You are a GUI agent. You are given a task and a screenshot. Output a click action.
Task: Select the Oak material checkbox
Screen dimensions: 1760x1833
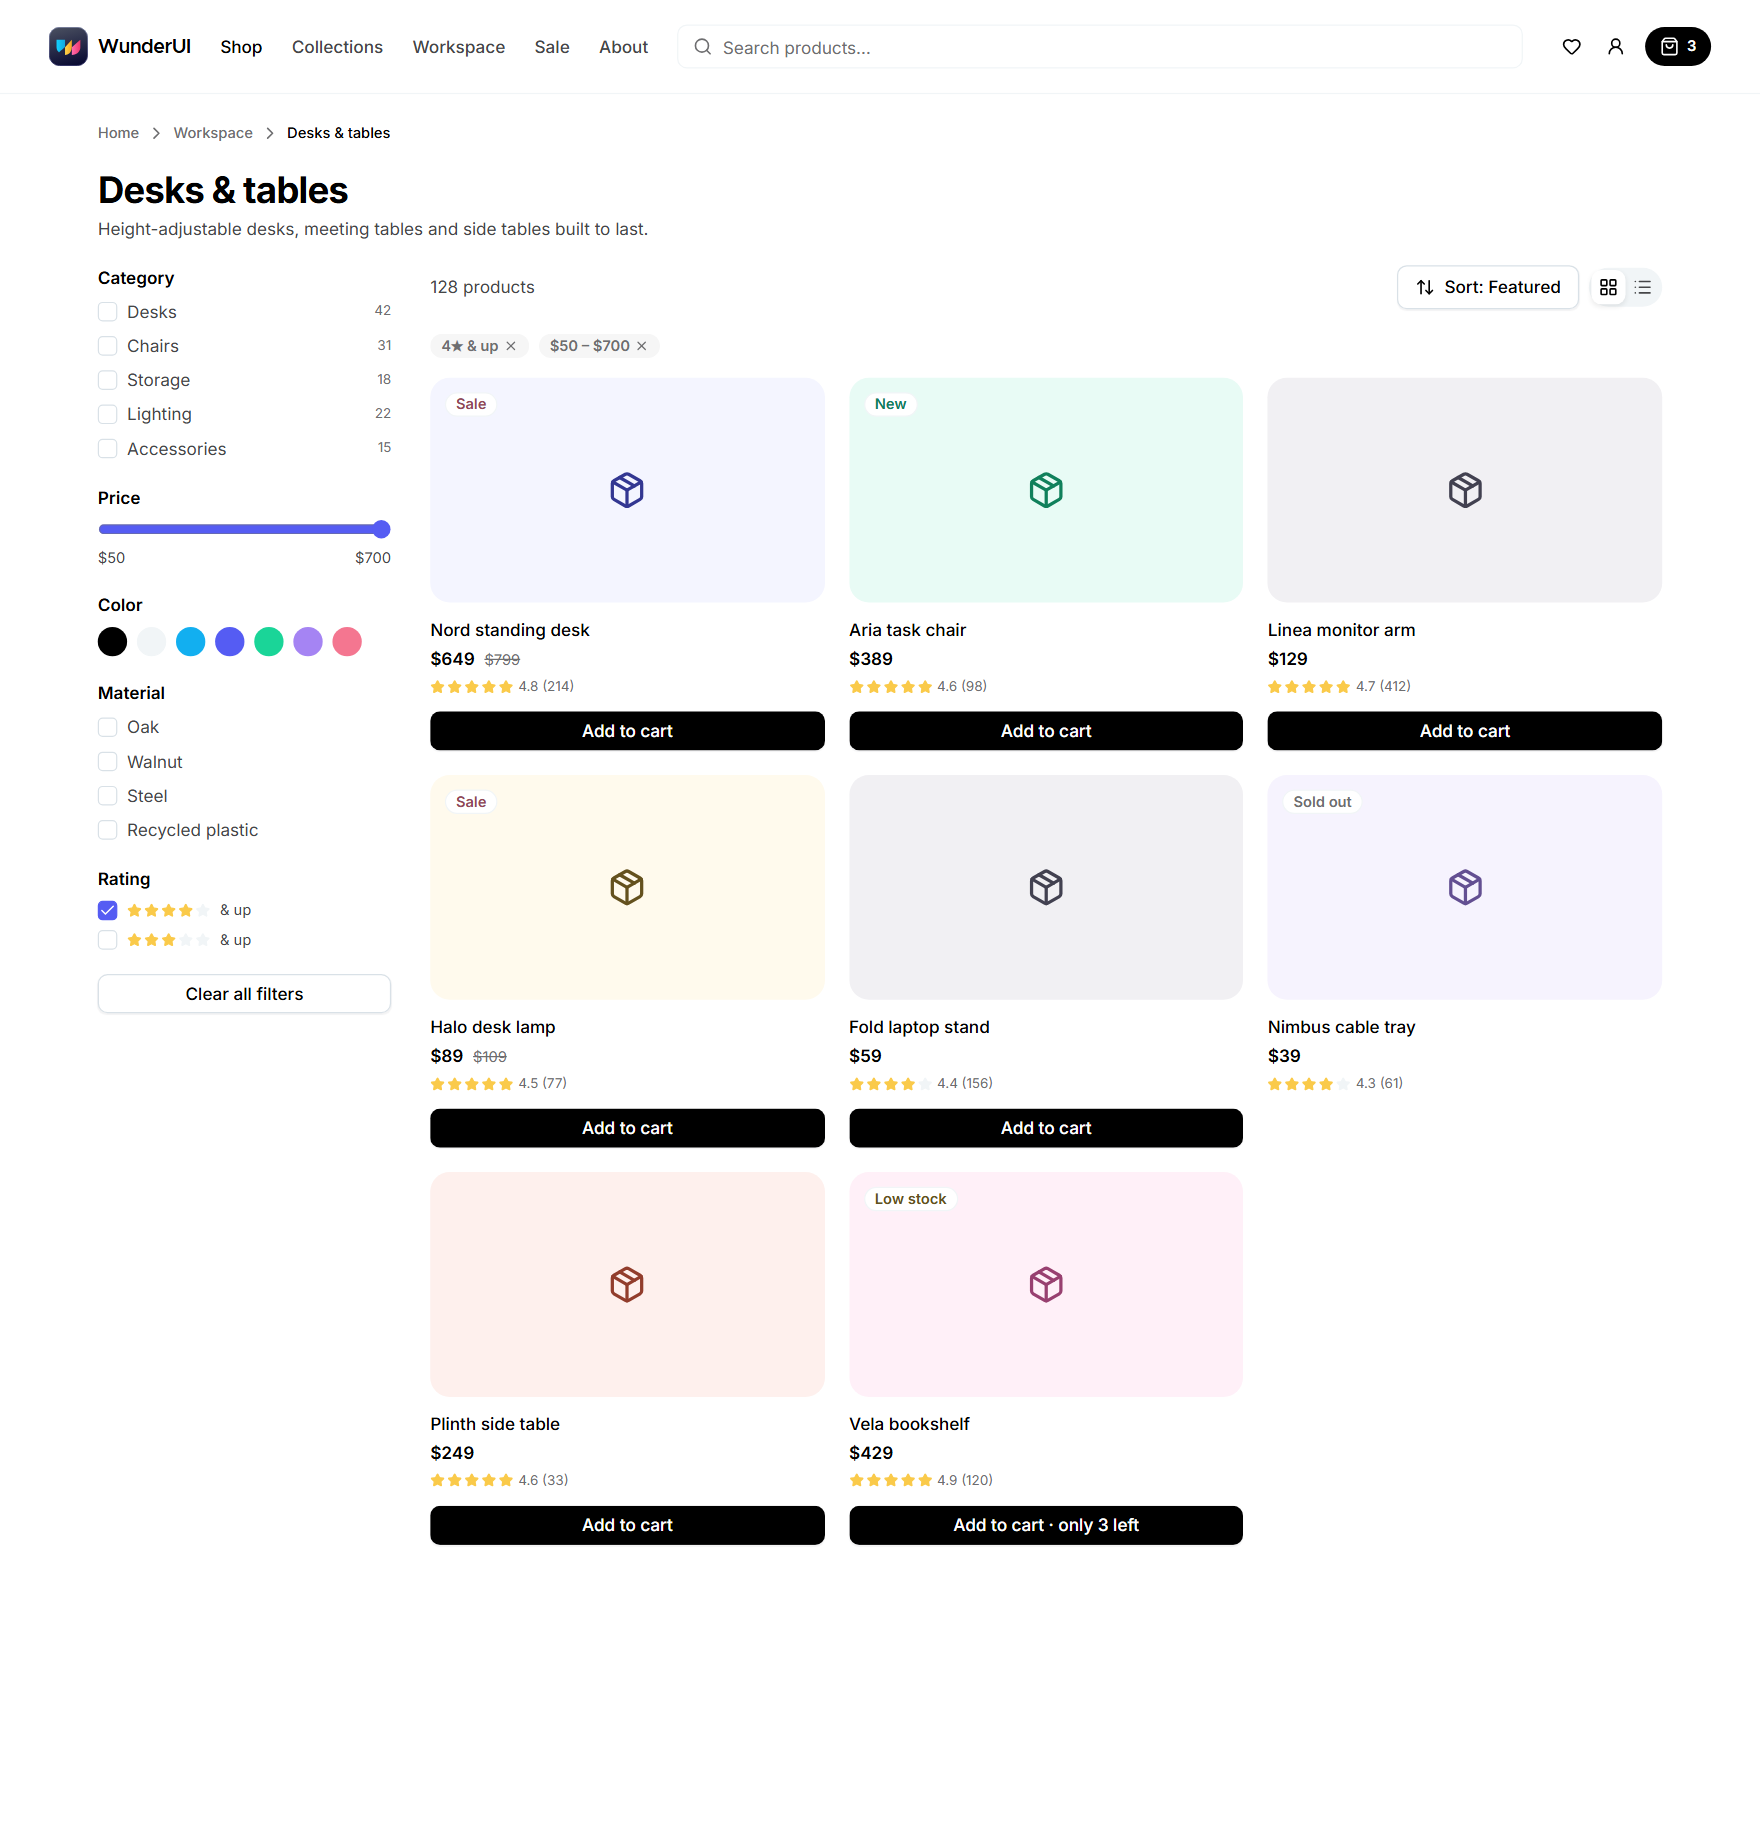(108, 727)
